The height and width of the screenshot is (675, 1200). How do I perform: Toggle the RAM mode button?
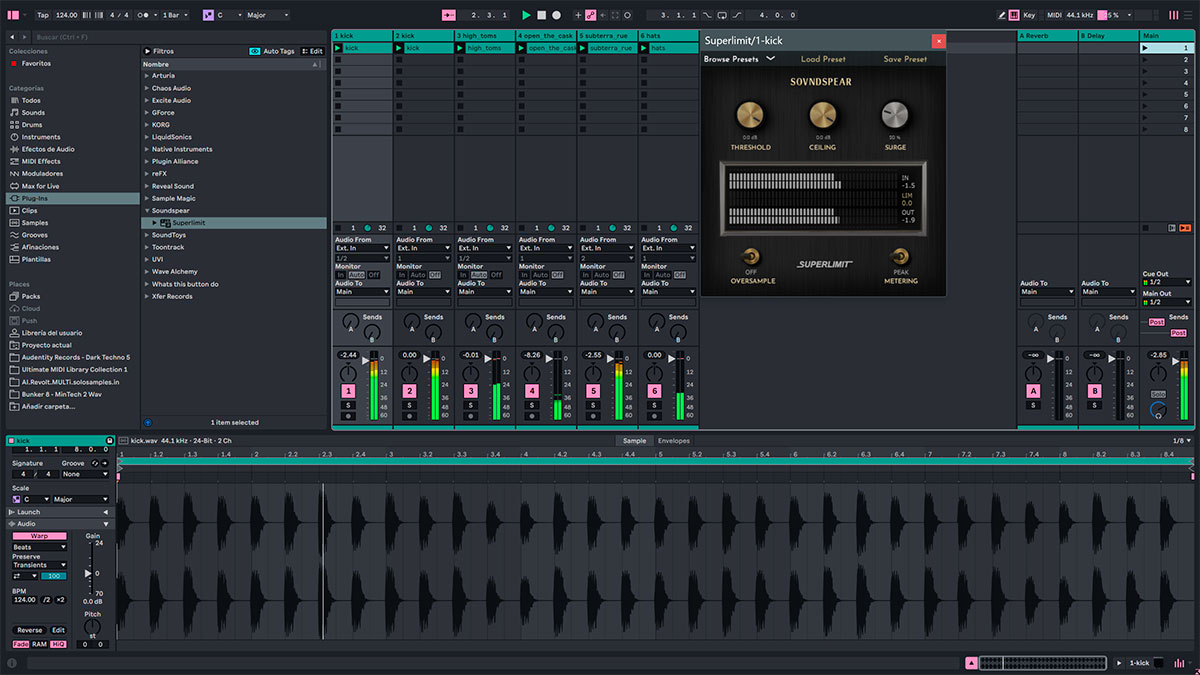(x=40, y=644)
